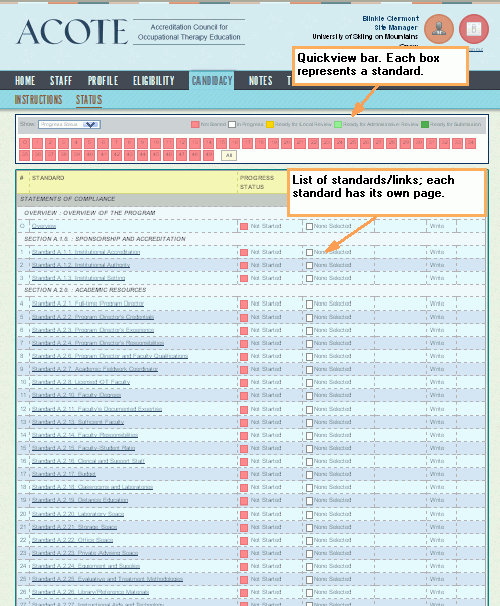The image size is (500, 606).
Task: Click the PROGRESS STATUS column header
Action: (x=257, y=182)
